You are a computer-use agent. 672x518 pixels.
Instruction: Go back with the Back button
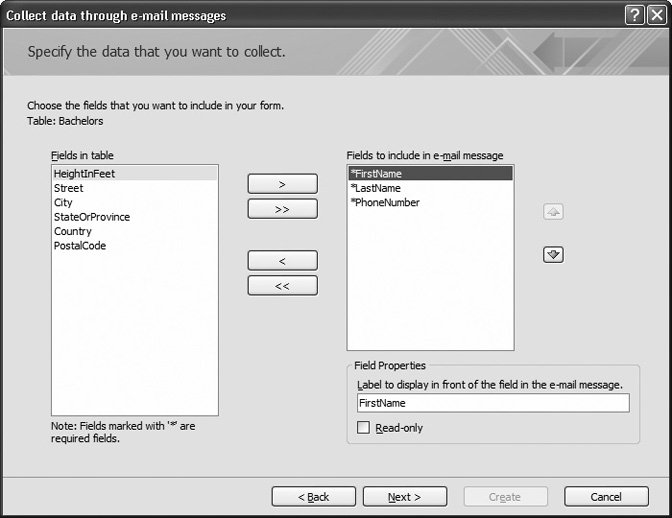(x=314, y=497)
